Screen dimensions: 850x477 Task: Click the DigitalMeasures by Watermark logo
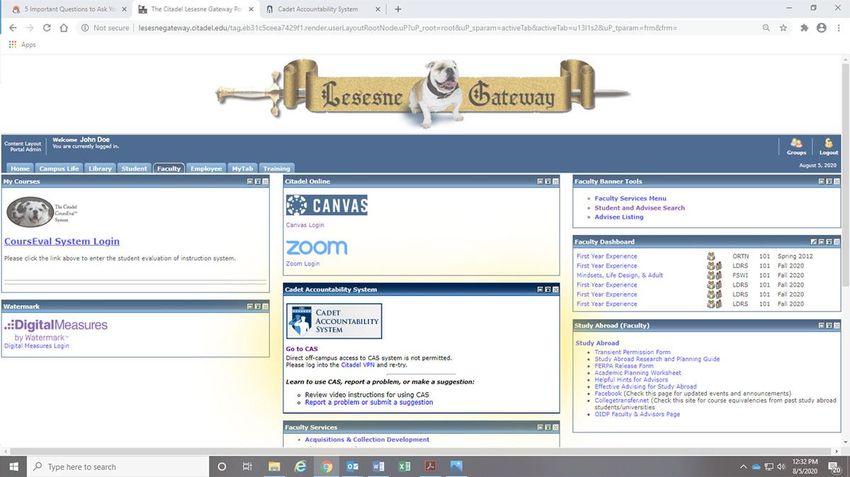[56, 330]
